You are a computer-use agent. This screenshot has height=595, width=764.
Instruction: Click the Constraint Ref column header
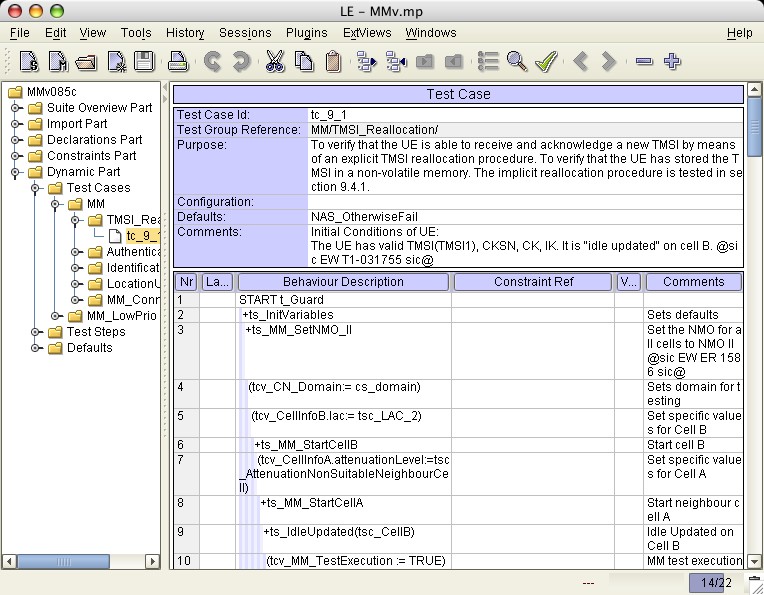click(x=534, y=282)
